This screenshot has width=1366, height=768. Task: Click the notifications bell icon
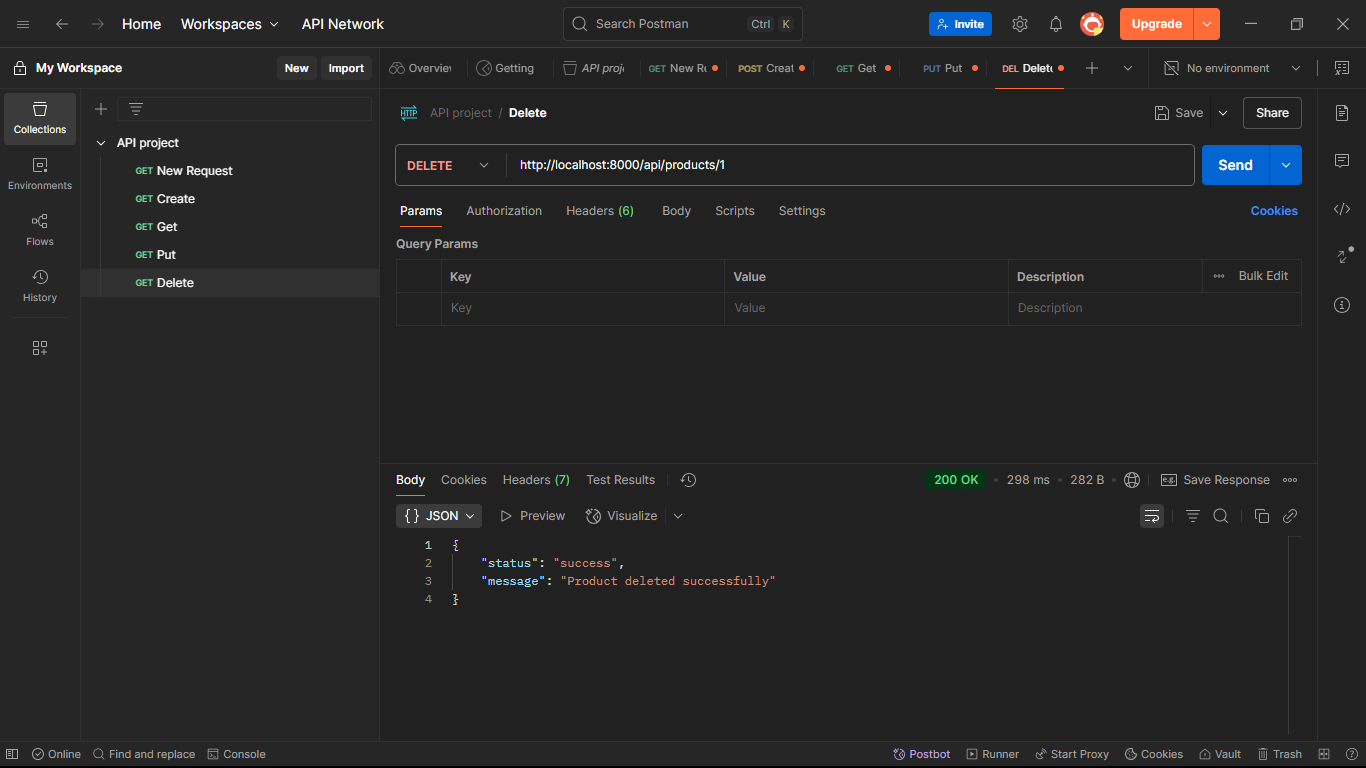1056,24
